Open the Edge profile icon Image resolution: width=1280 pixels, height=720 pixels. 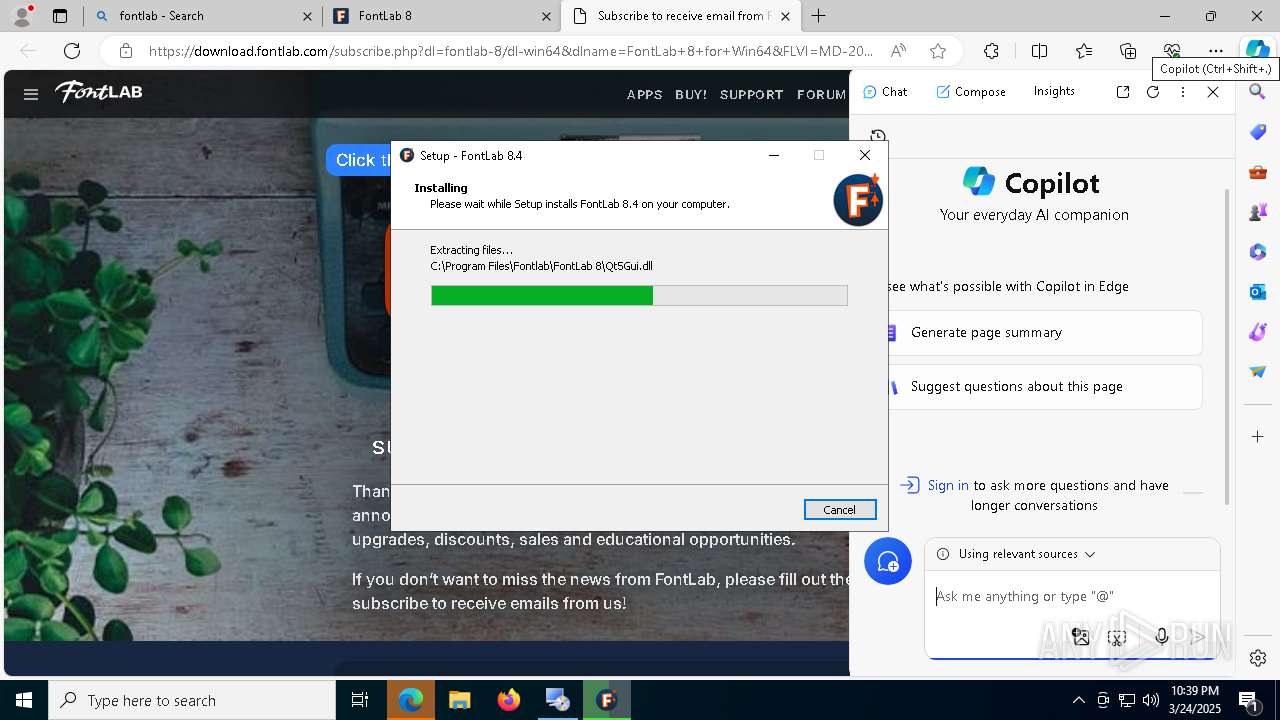point(22,16)
